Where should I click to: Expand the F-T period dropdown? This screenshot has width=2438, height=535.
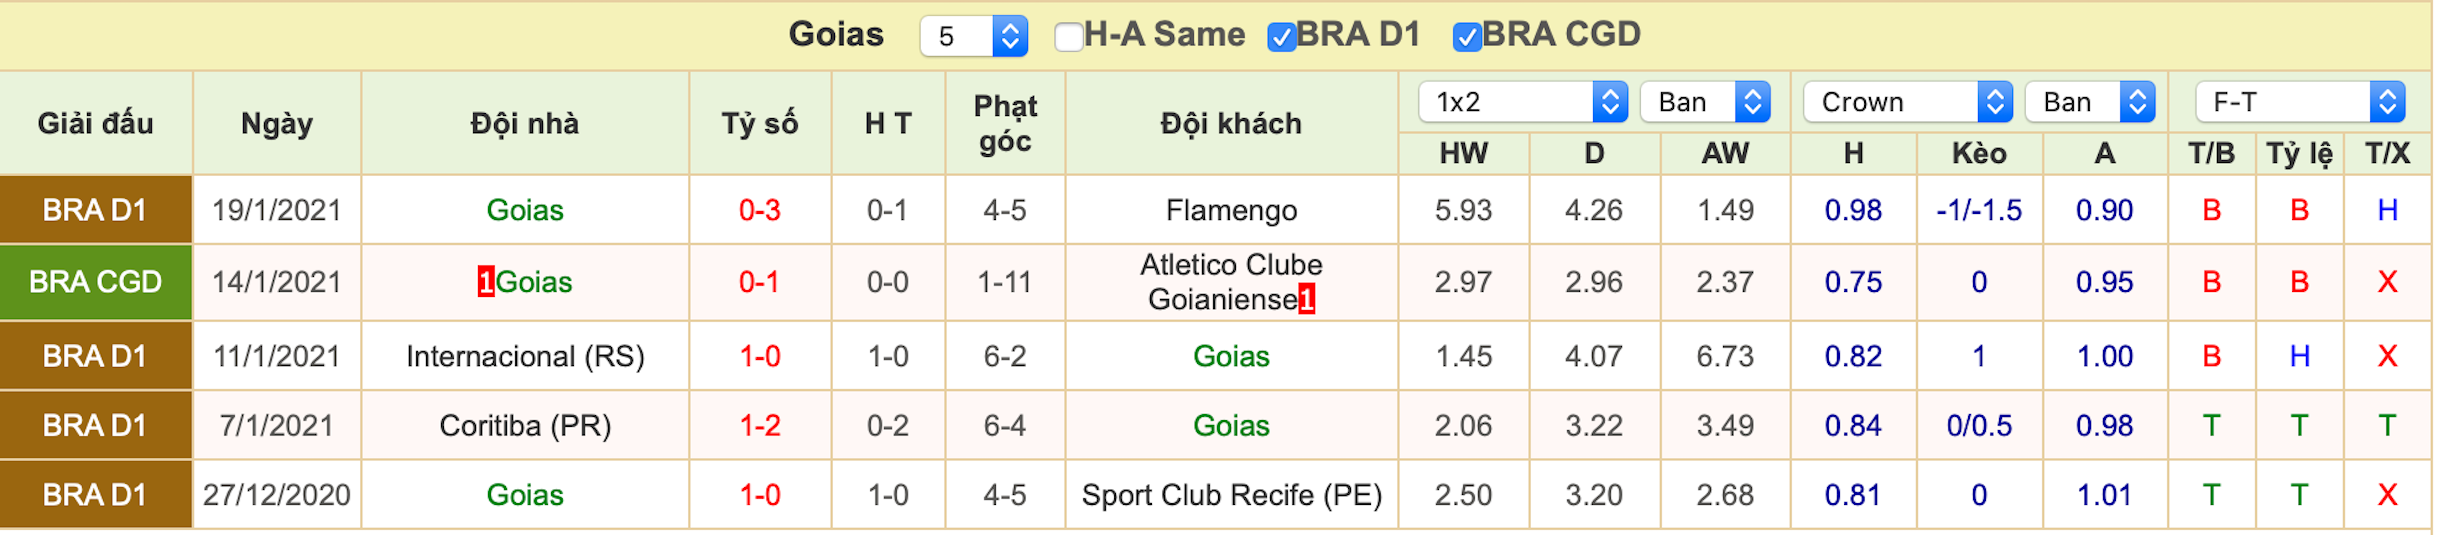click(x=2300, y=102)
